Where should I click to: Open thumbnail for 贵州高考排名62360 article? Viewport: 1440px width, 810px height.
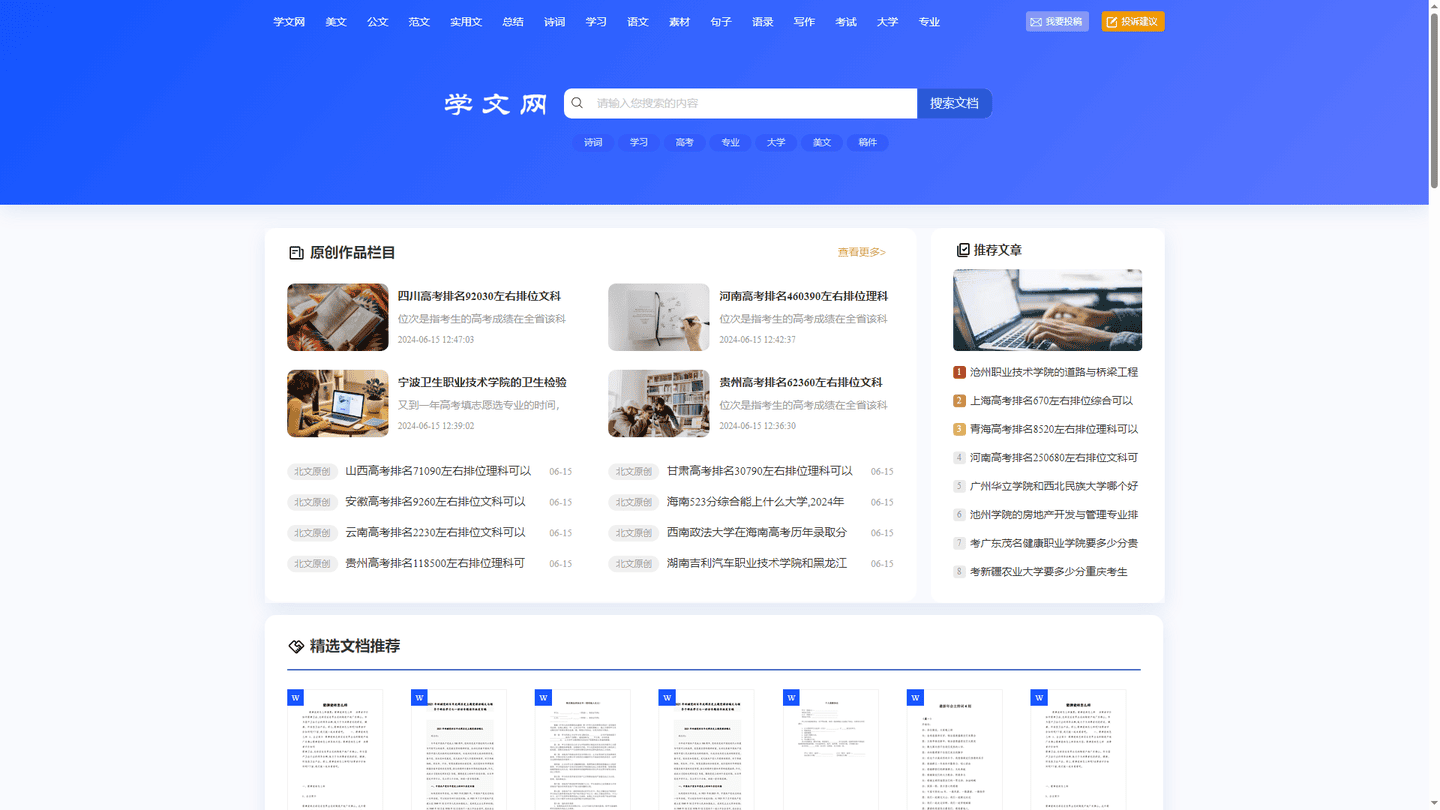pyautogui.click(x=659, y=403)
